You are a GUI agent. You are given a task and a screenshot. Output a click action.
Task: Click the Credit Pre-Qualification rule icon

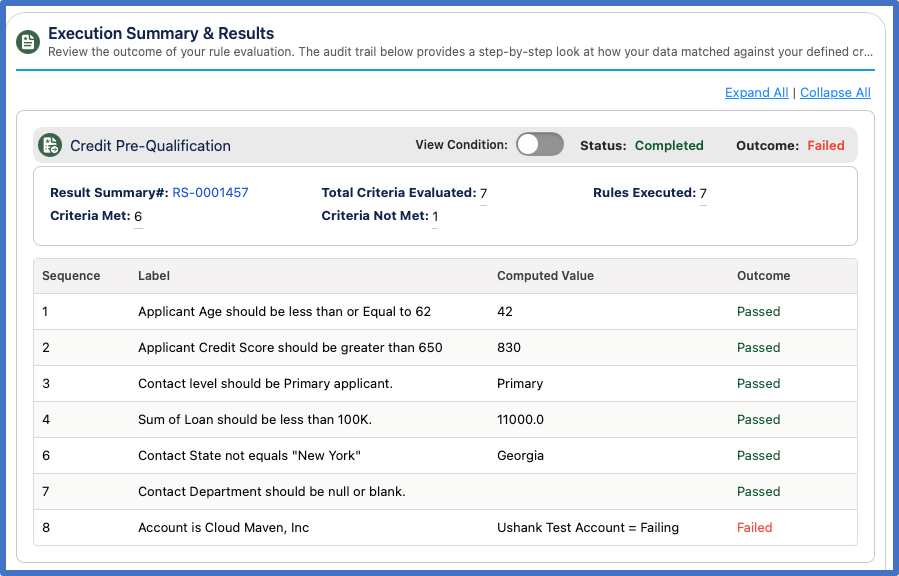50,145
